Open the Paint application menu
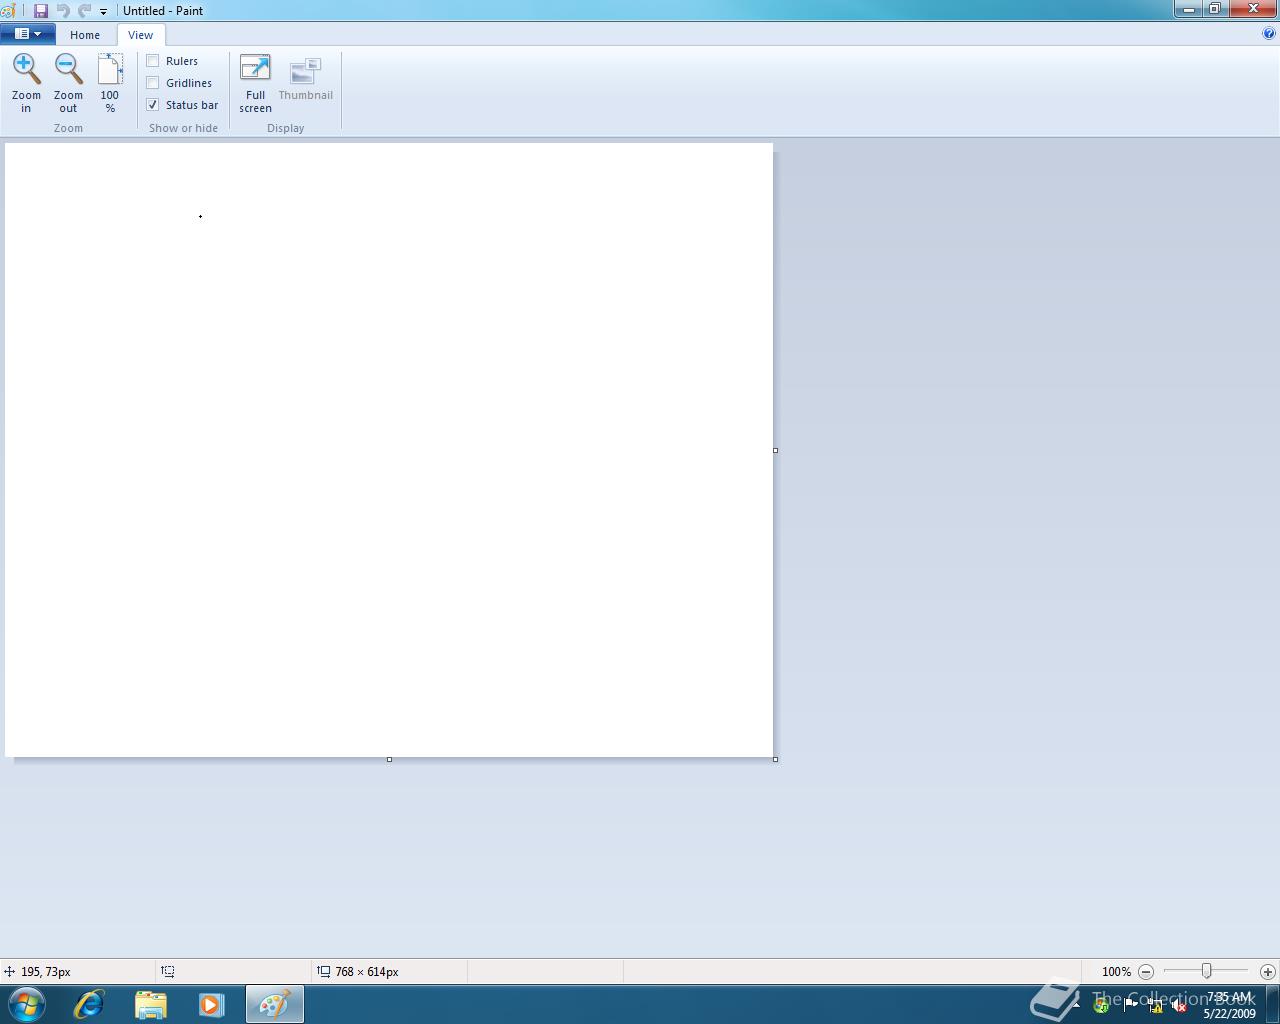The width and height of the screenshot is (1280, 1024). click(x=27, y=33)
